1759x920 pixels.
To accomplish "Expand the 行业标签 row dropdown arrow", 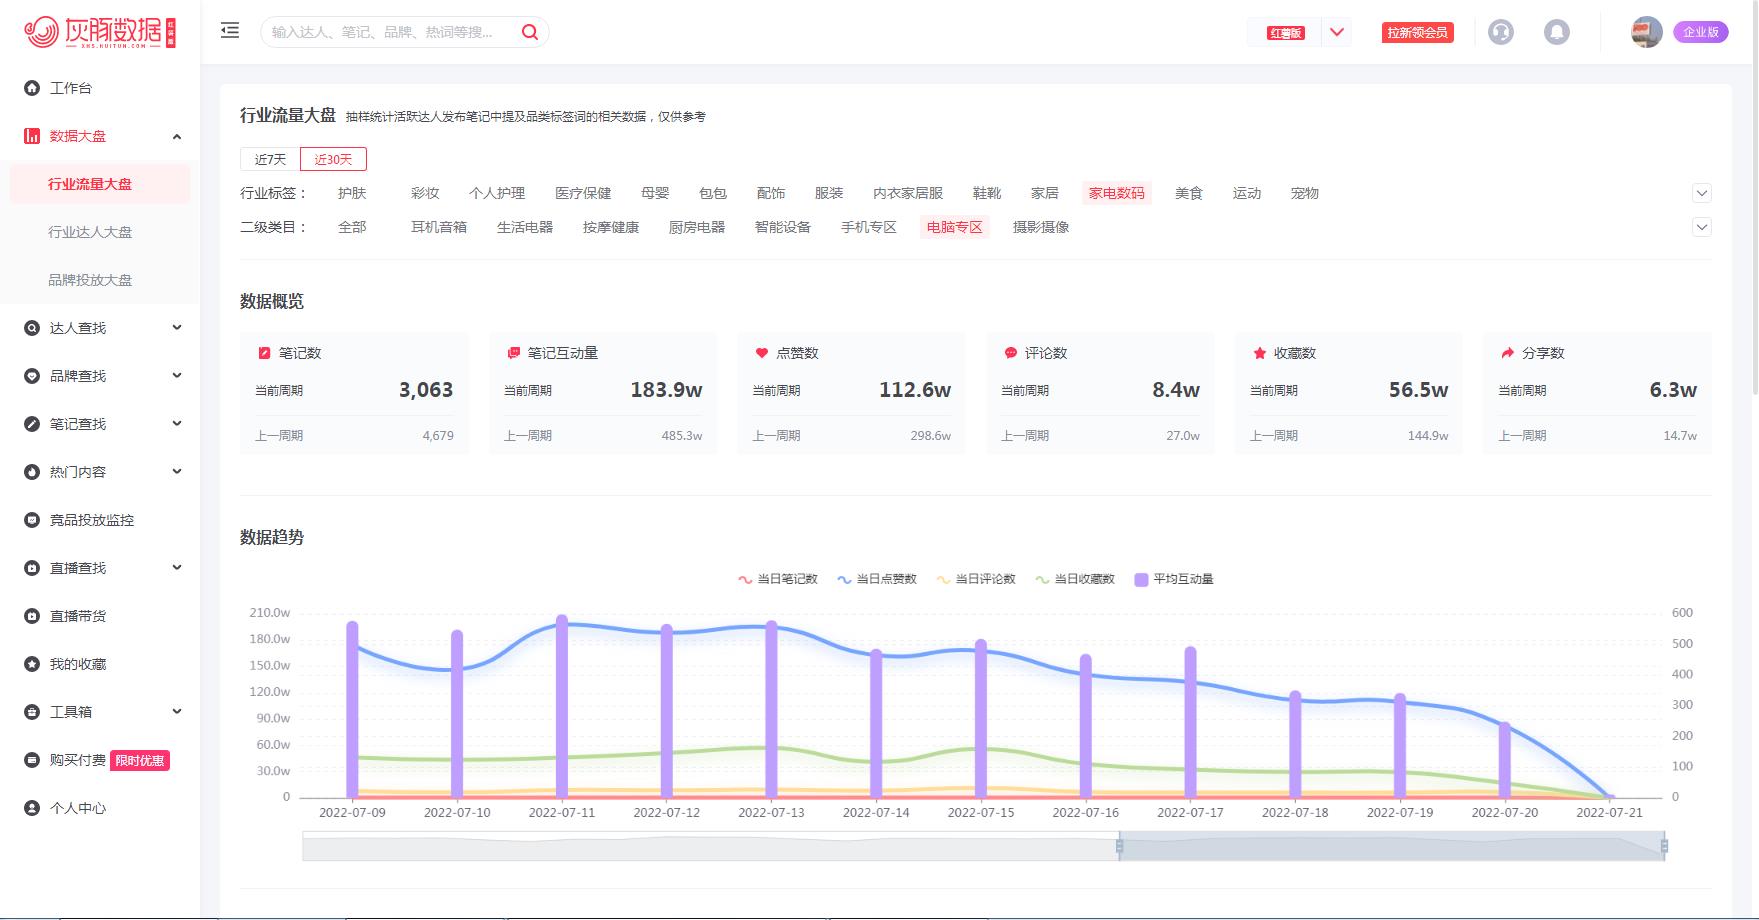I will point(1702,193).
